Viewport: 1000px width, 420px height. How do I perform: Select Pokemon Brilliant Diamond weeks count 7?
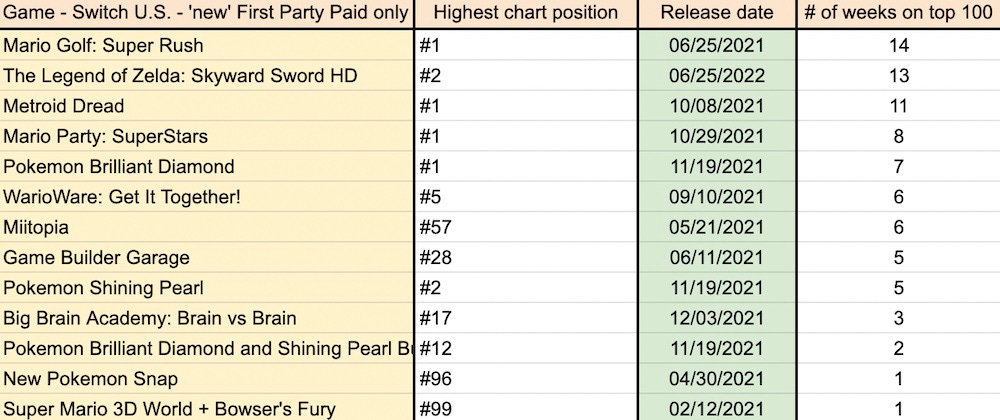tap(898, 167)
